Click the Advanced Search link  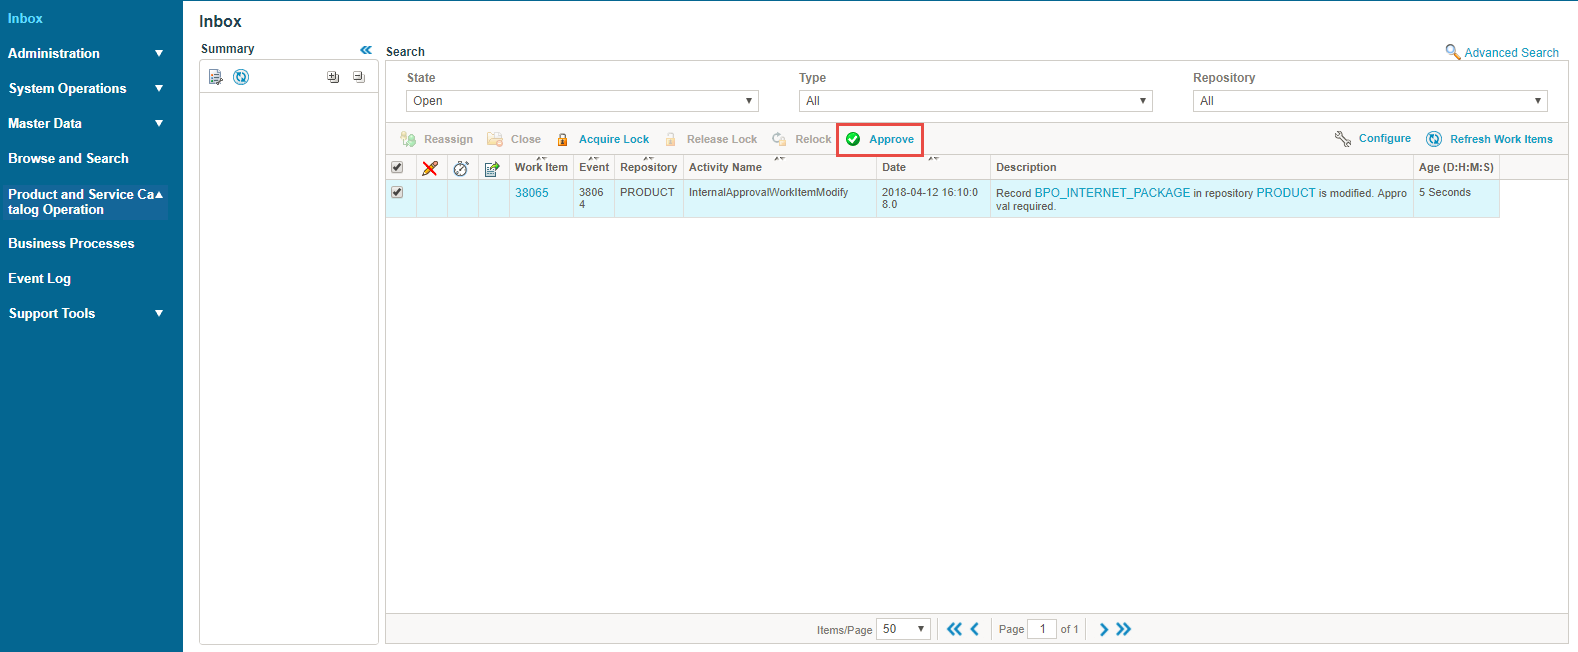point(1512,52)
